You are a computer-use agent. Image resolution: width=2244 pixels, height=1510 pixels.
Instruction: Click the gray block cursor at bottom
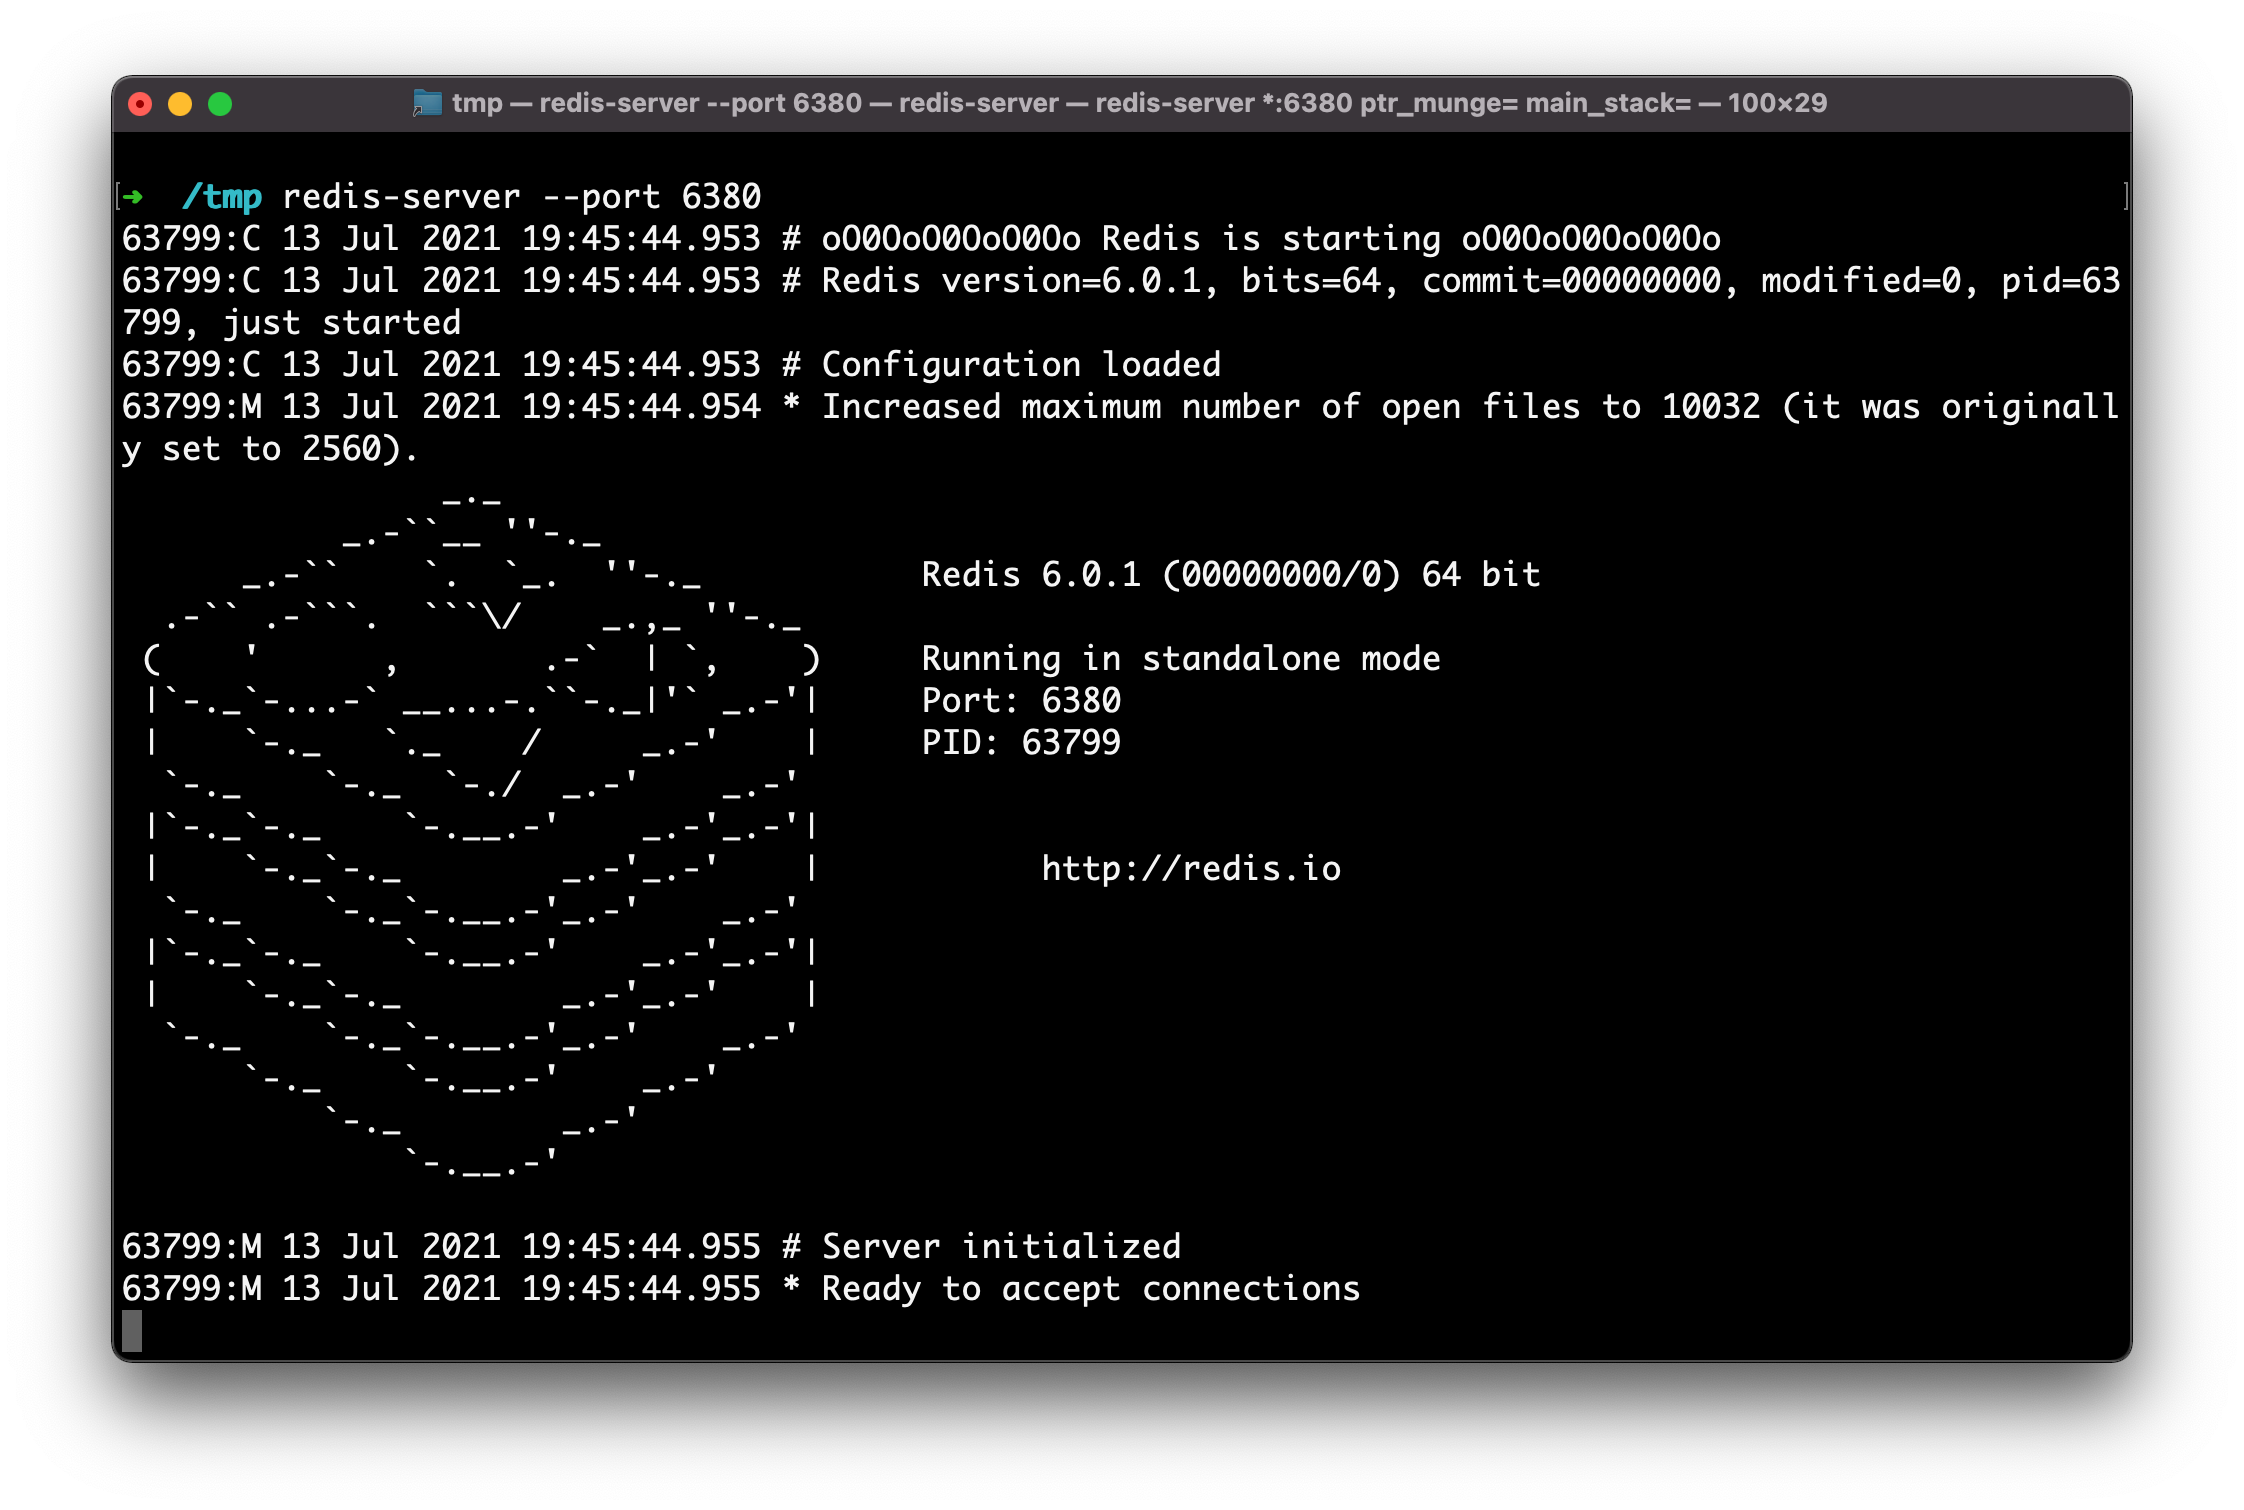[132, 1331]
